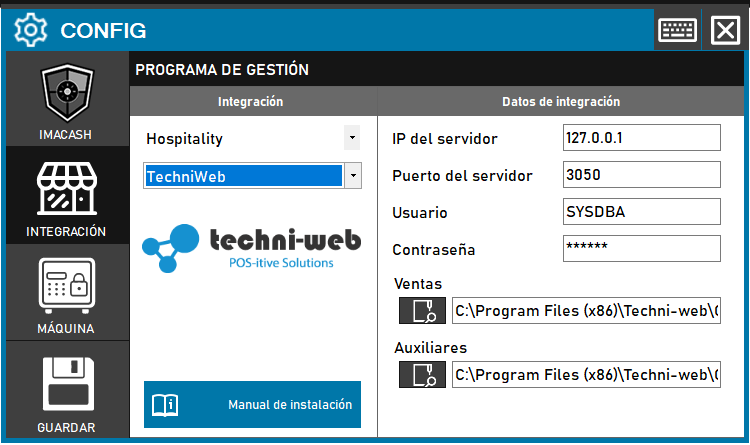Screen dimensions: 750x445
Task: Browse for the Ventas file path
Action: point(422,311)
